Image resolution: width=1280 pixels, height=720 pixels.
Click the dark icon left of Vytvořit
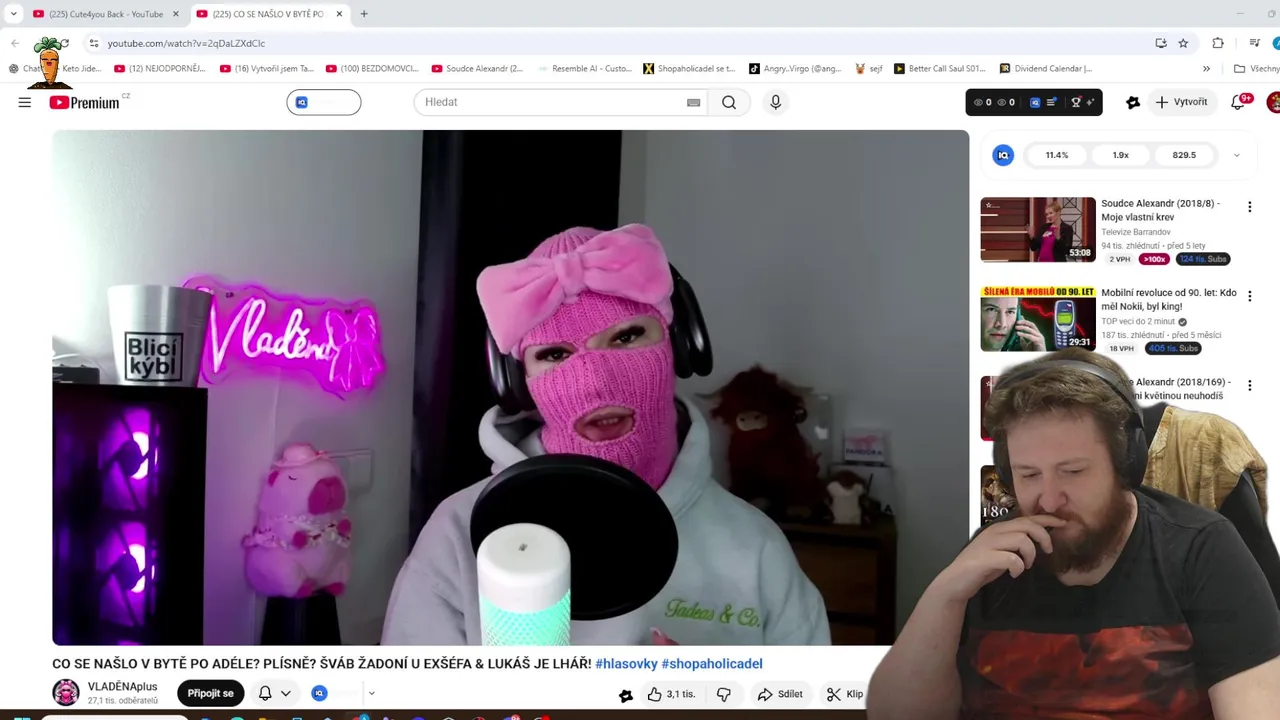tap(1133, 102)
